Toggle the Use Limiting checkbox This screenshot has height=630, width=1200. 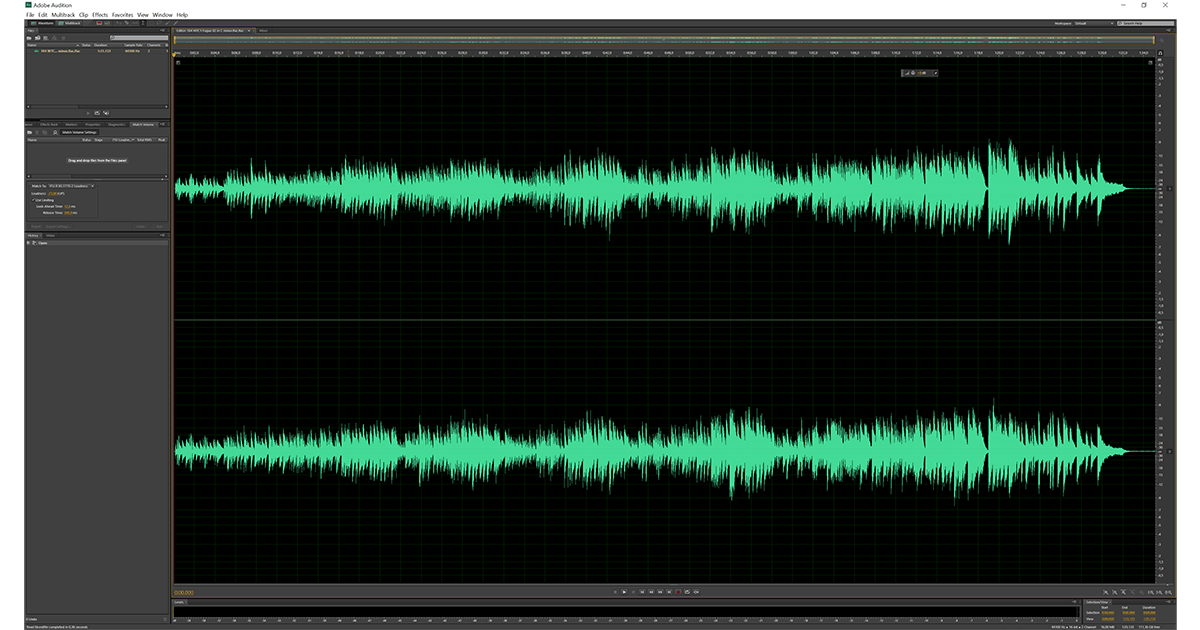[33, 200]
